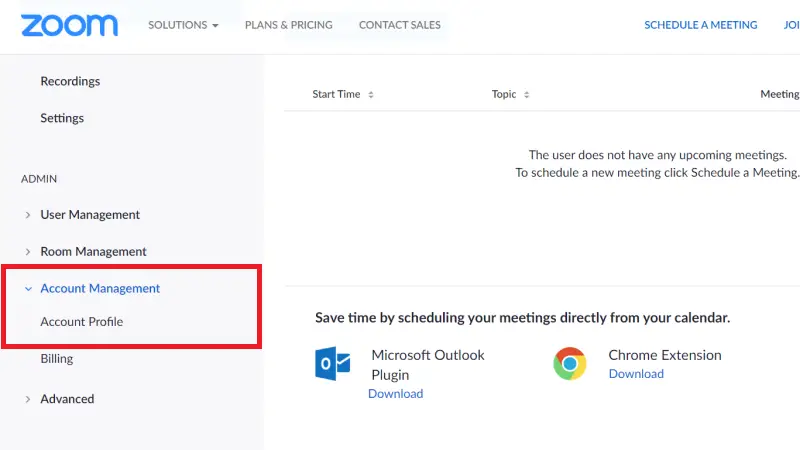Open Plans & Pricing page
The image size is (800, 450).
click(x=289, y=25)
